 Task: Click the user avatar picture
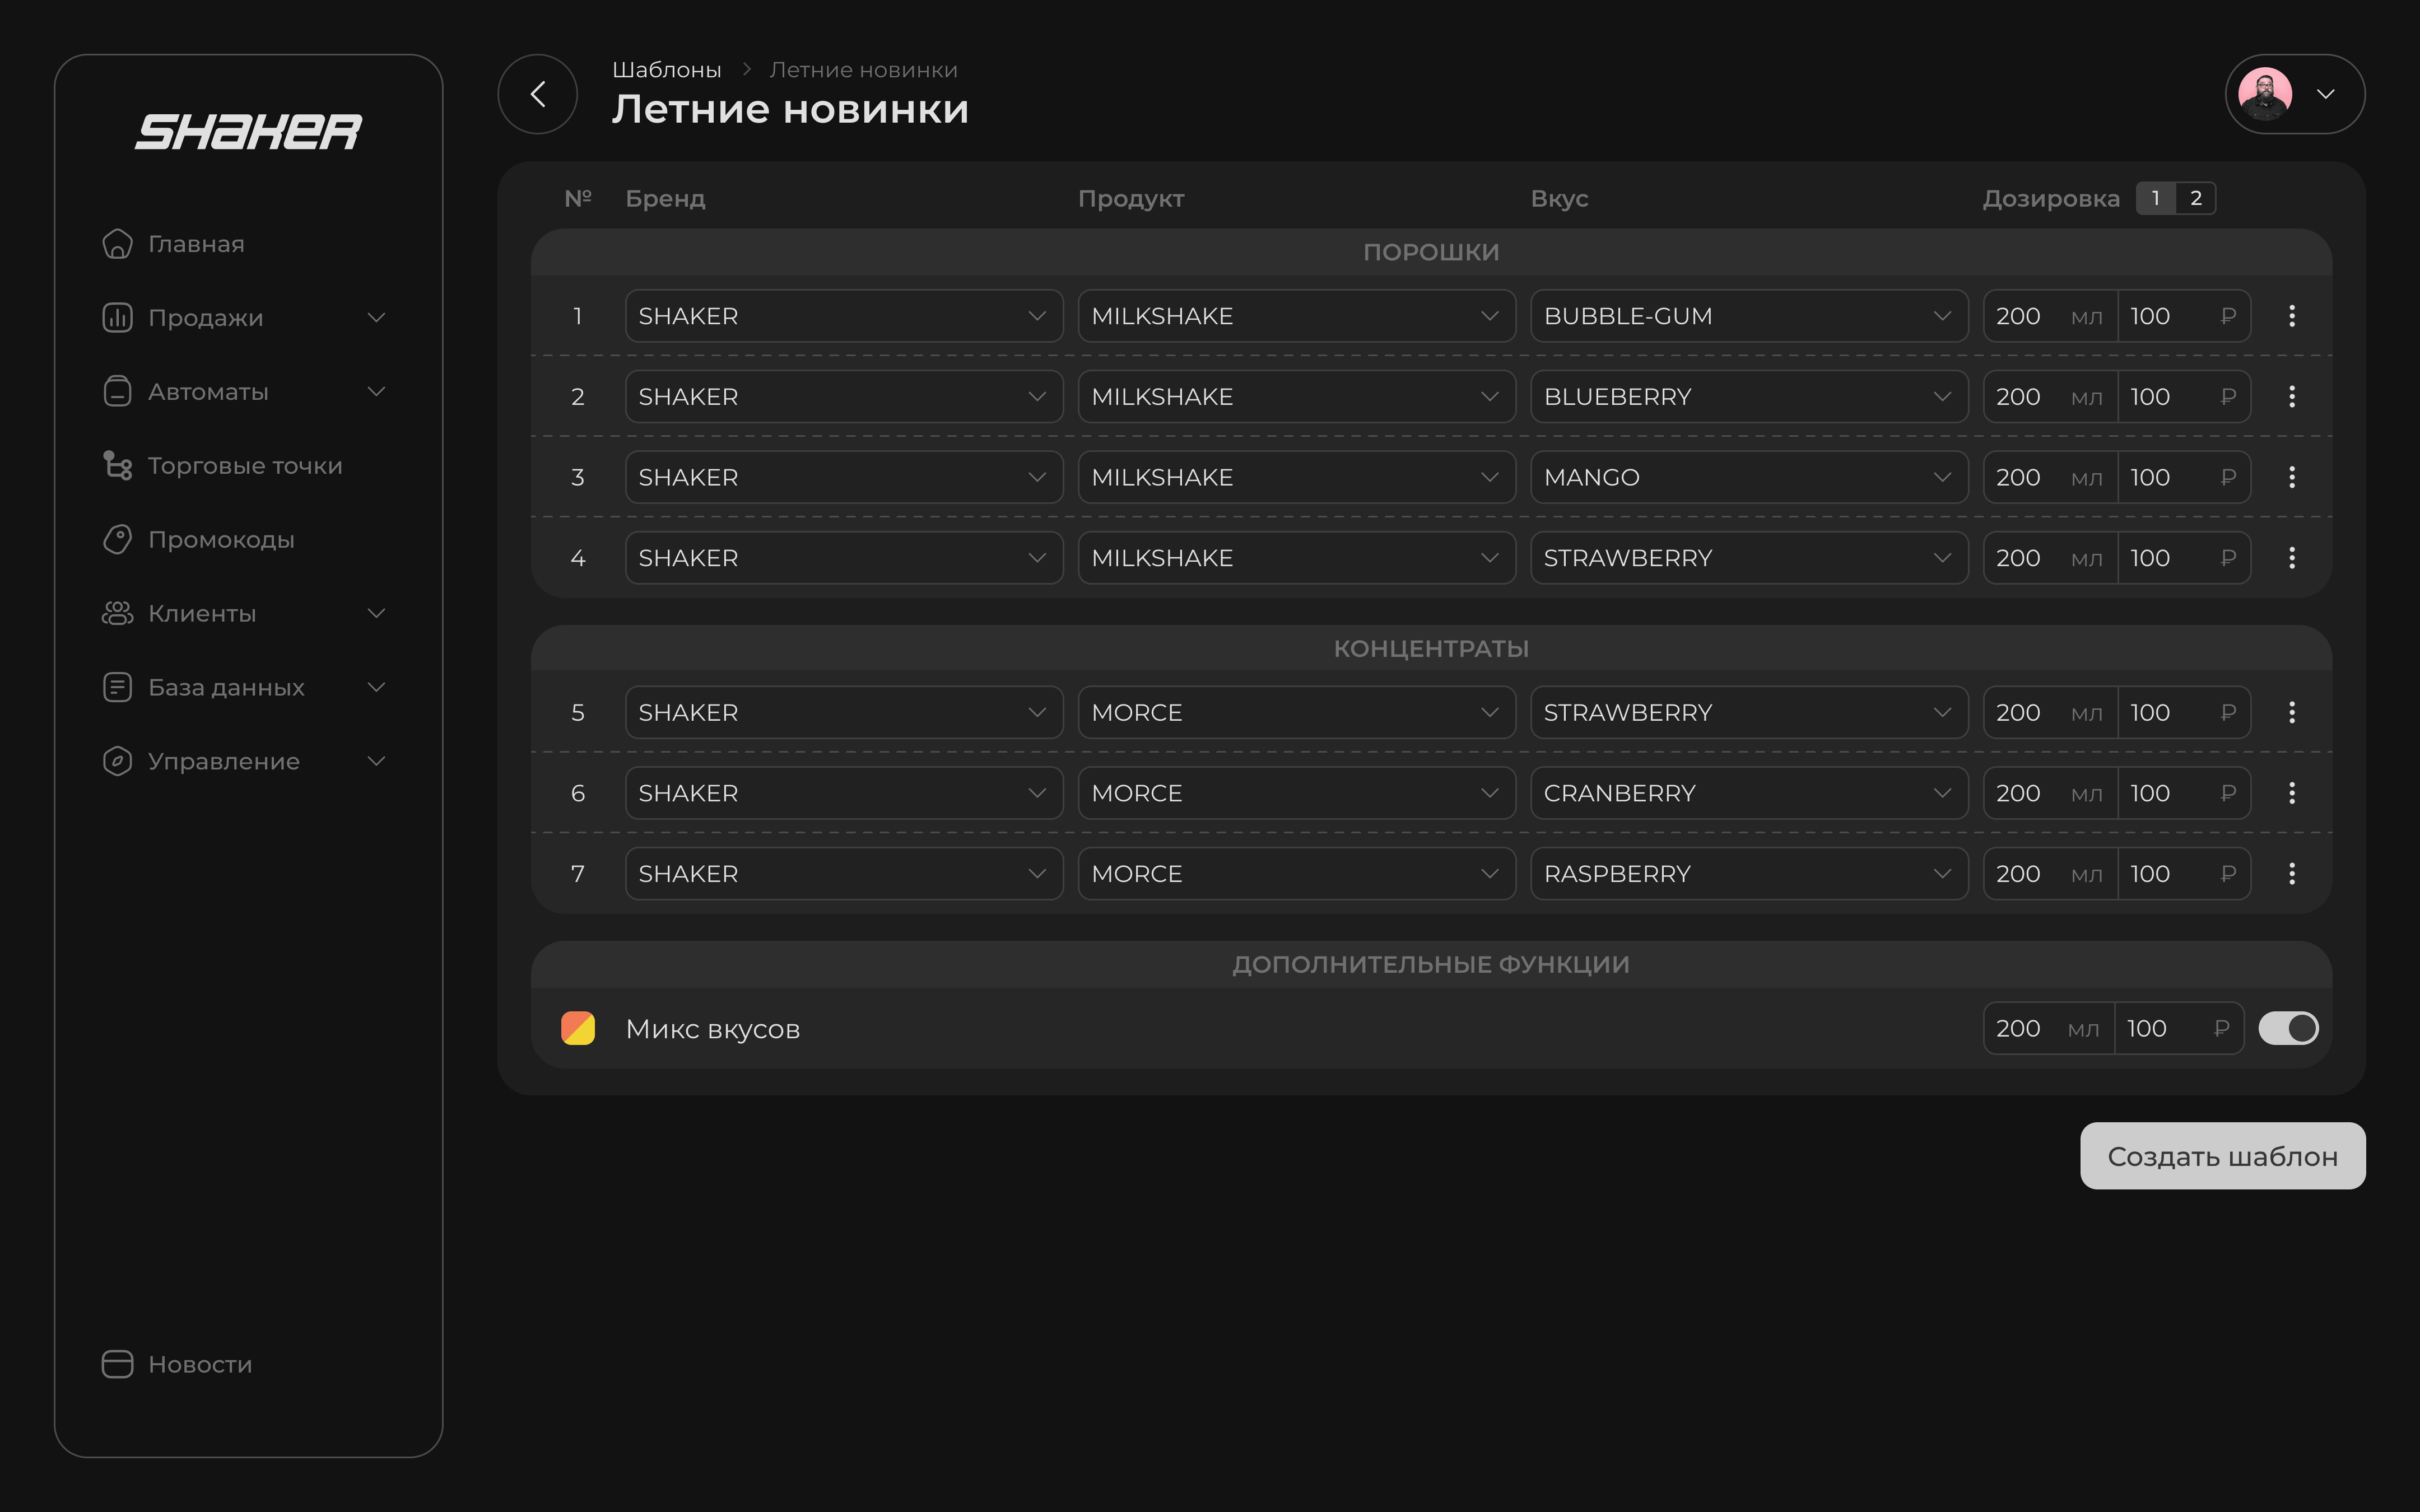pyautogui.click(x=2265, y=94)
